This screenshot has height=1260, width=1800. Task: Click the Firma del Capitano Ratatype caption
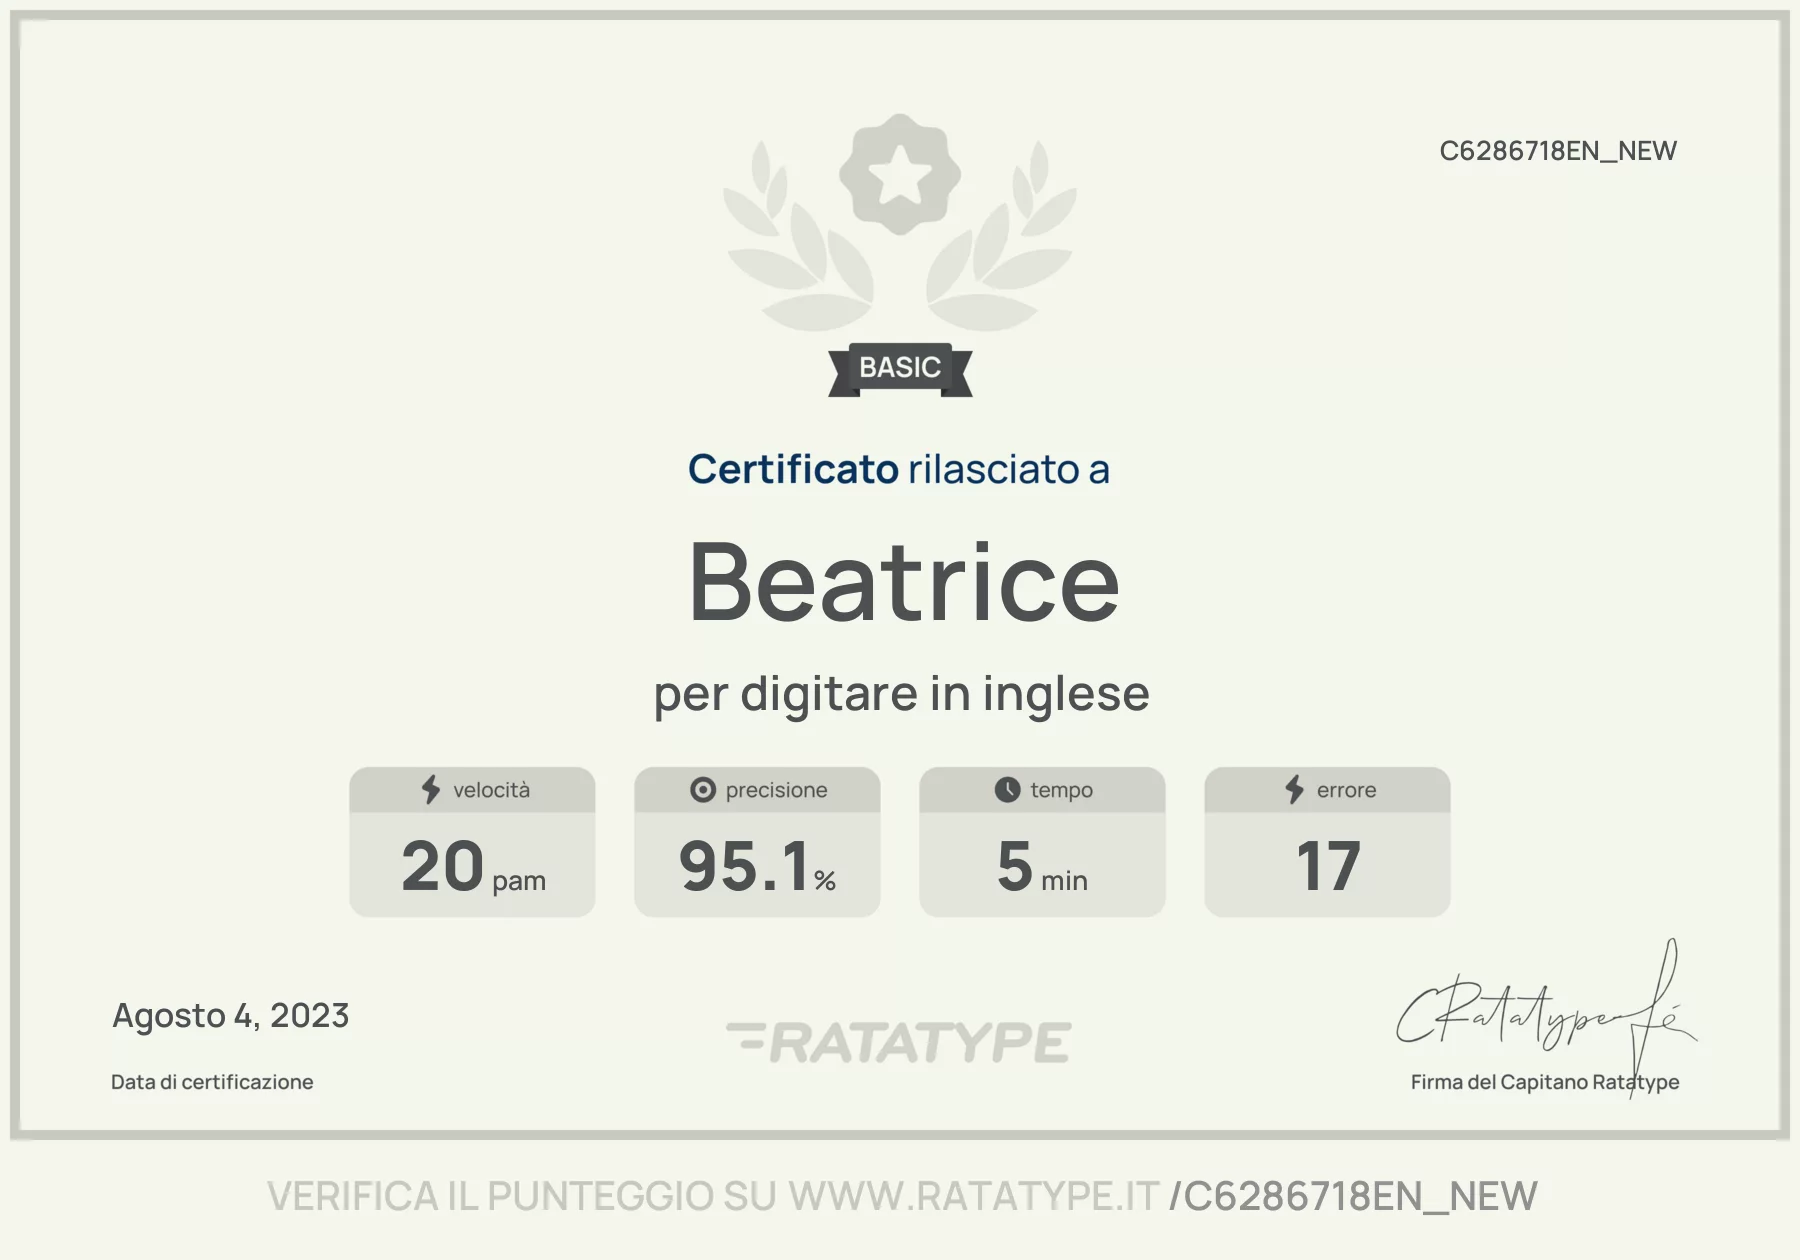tap(1545, 1082)
